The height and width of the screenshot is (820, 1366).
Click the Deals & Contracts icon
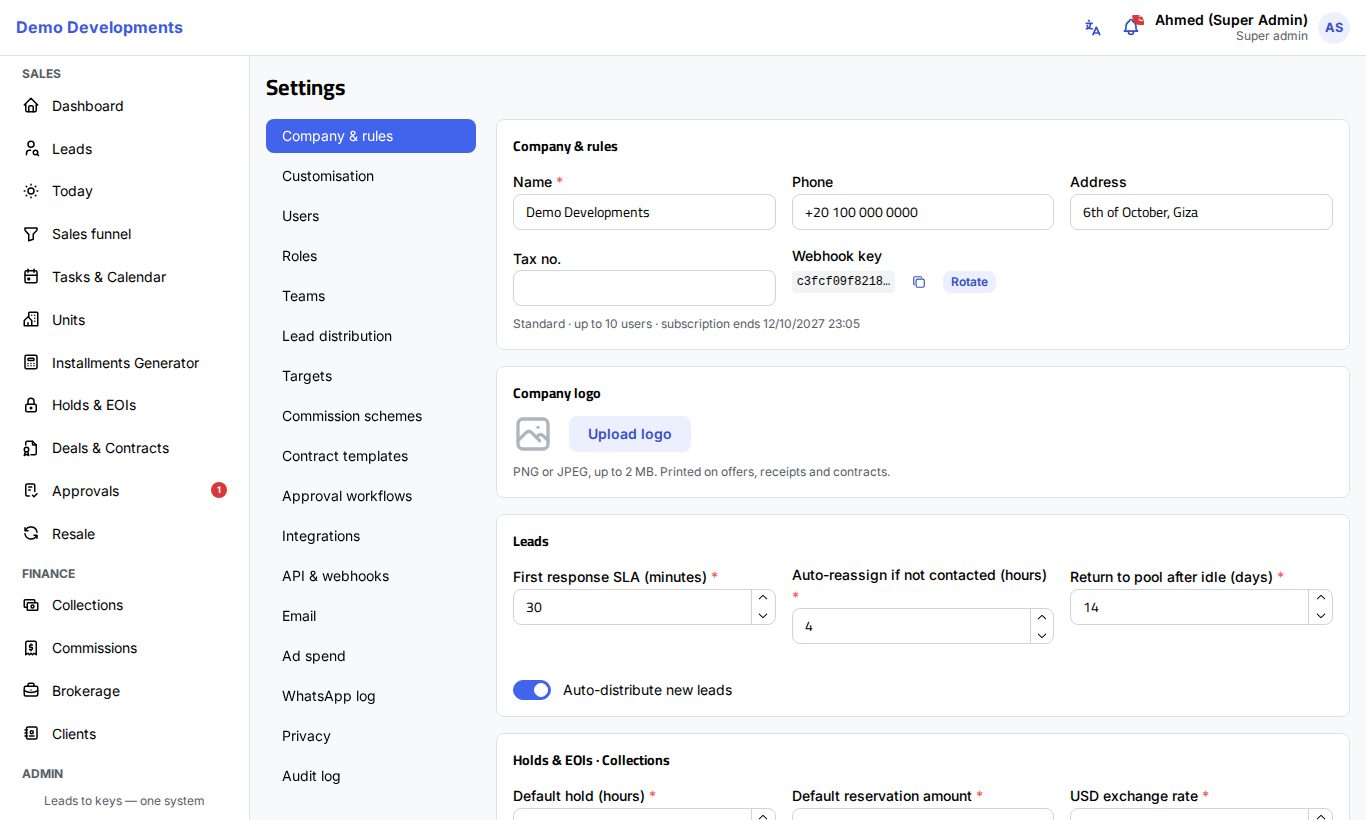click(x=31, y=448)
